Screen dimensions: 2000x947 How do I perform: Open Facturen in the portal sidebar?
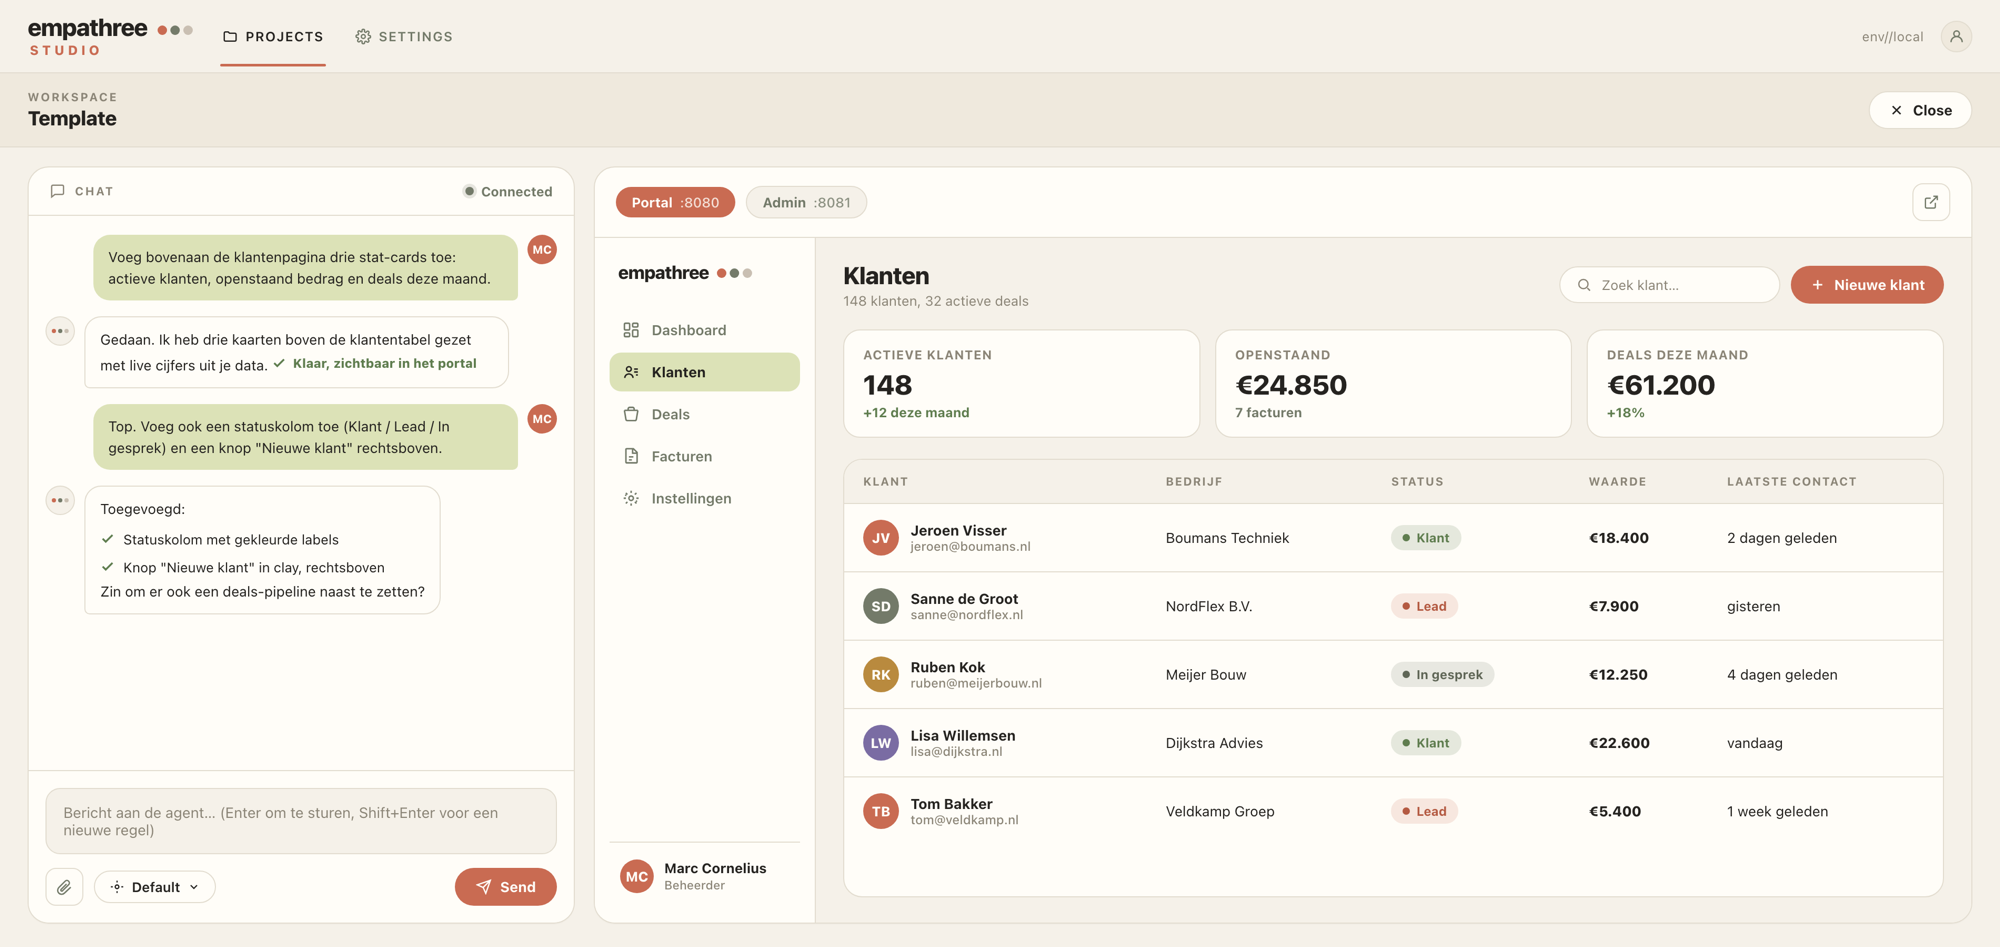coord(704,456)
